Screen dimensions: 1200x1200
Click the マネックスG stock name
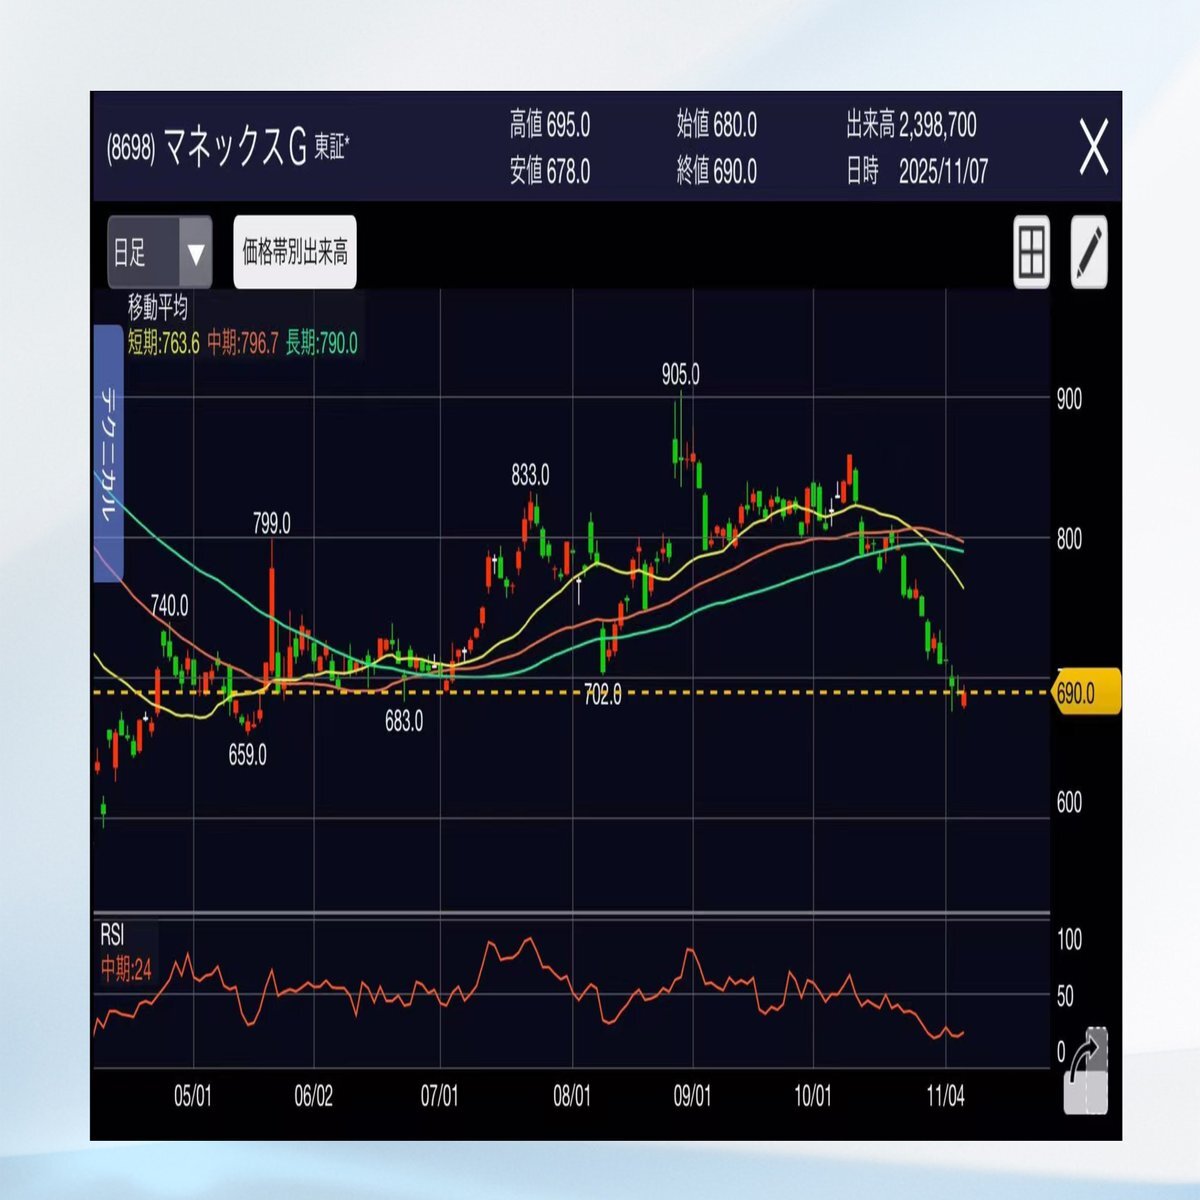(x=235, y=149)
